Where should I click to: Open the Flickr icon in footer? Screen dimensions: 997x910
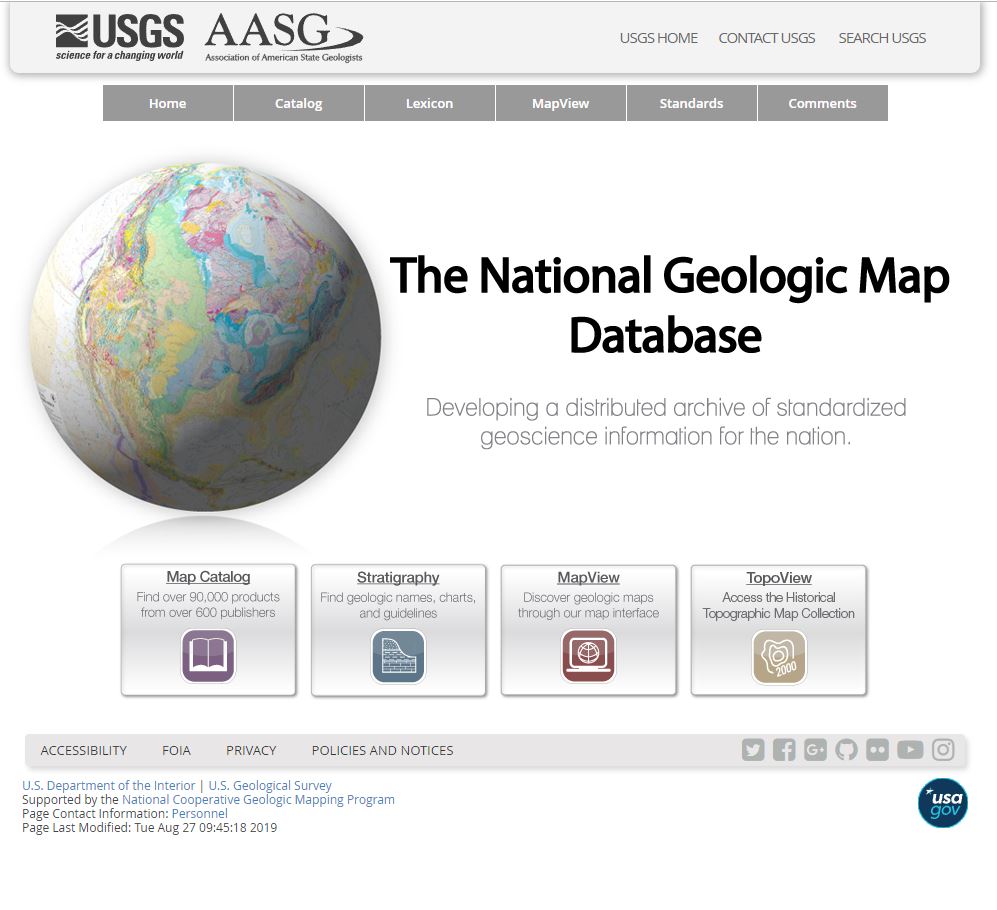pyautogui.click(x=877, y=750)
